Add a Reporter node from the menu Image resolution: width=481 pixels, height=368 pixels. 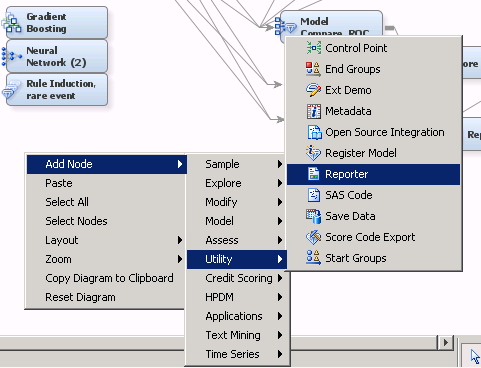pos(373,174)
